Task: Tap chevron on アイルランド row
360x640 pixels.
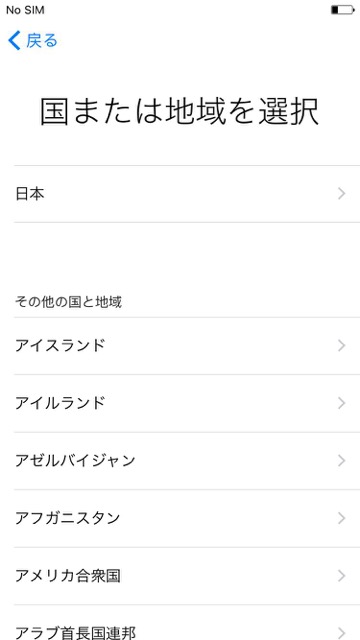Action: coord(342,403)
